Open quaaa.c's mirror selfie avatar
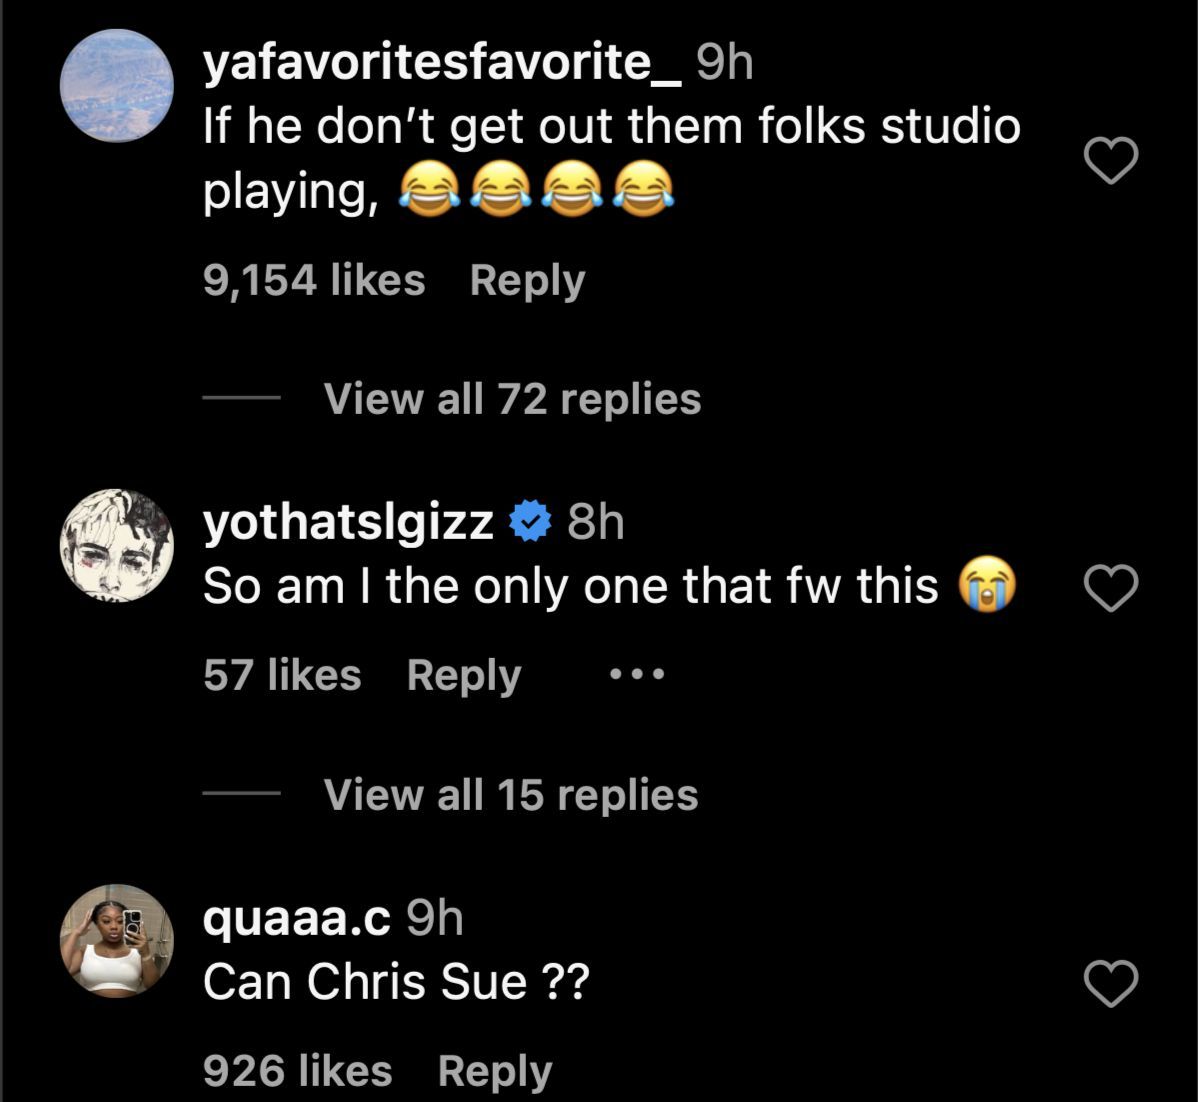 (117, 941)
